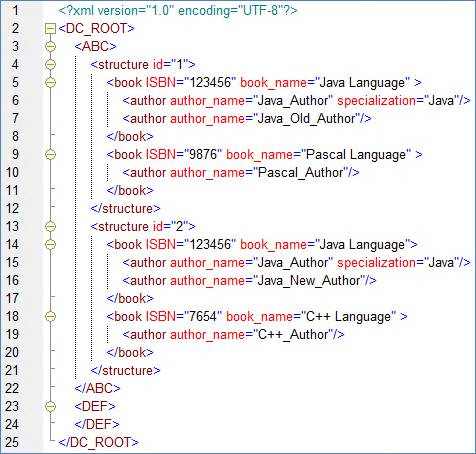476x454 pixels.
Task: Click the </DC_ROOT> closing tag
Action: point(99,442)
